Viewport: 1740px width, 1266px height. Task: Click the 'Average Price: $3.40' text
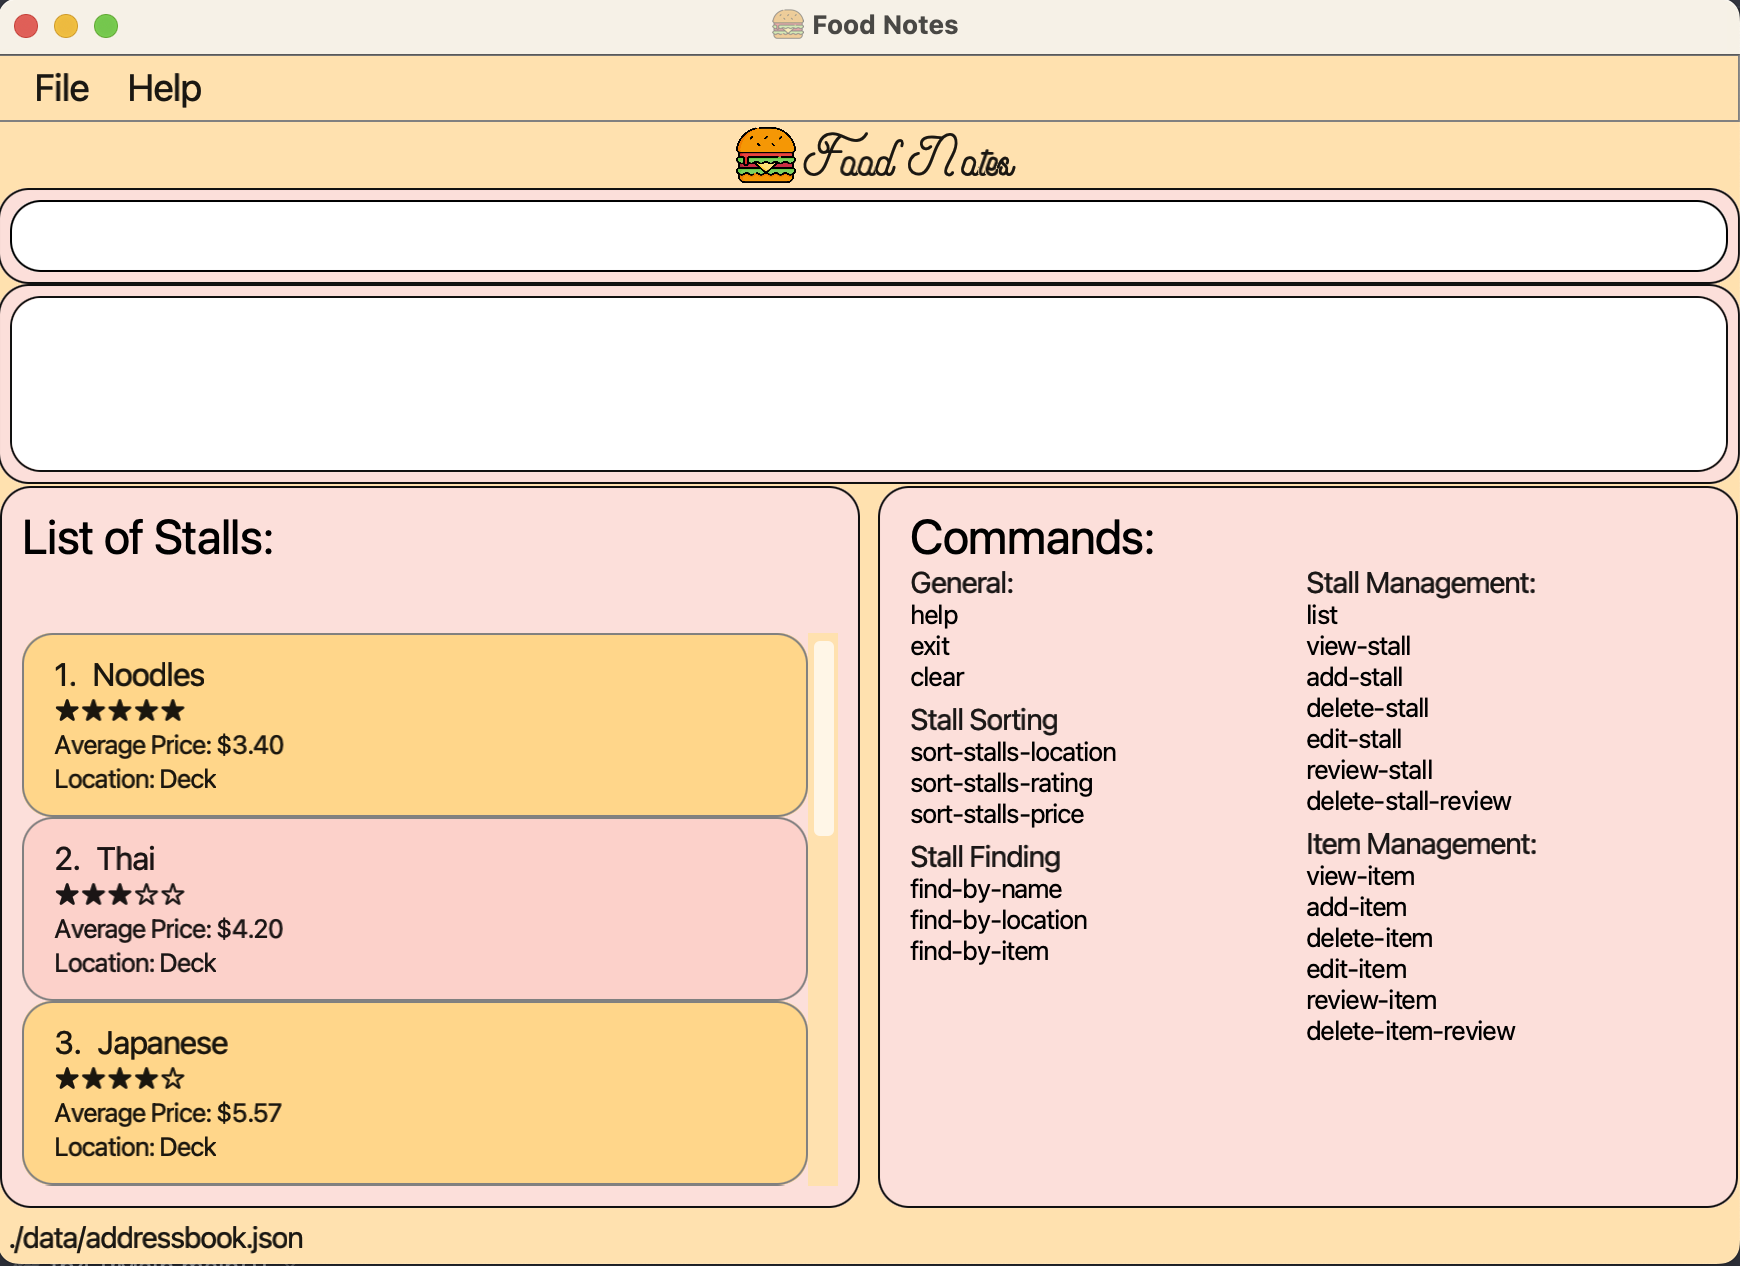click(x=169, y=745)
